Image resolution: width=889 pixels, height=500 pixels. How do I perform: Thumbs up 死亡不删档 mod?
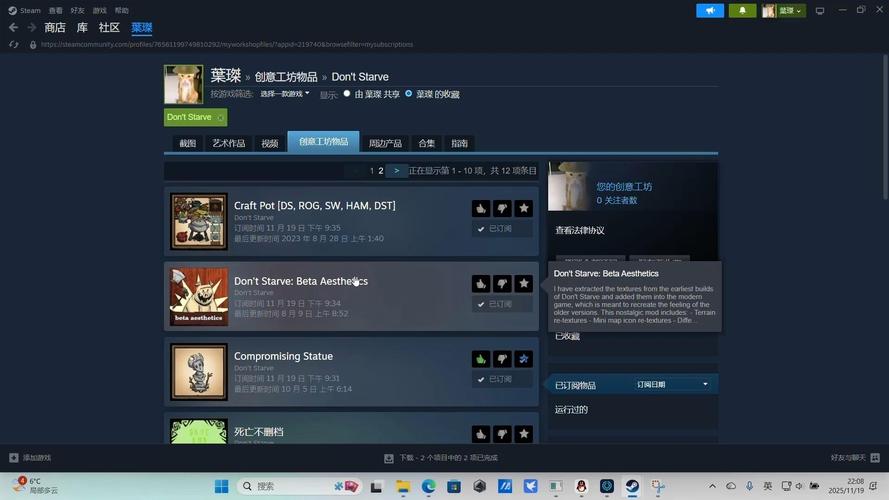(x=481, y=434)
